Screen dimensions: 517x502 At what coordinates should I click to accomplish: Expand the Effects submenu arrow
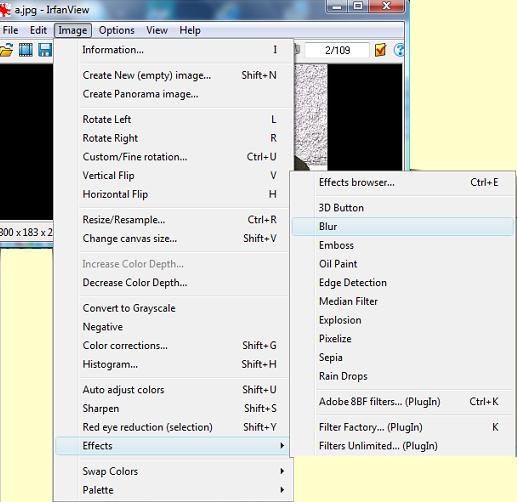282,445
